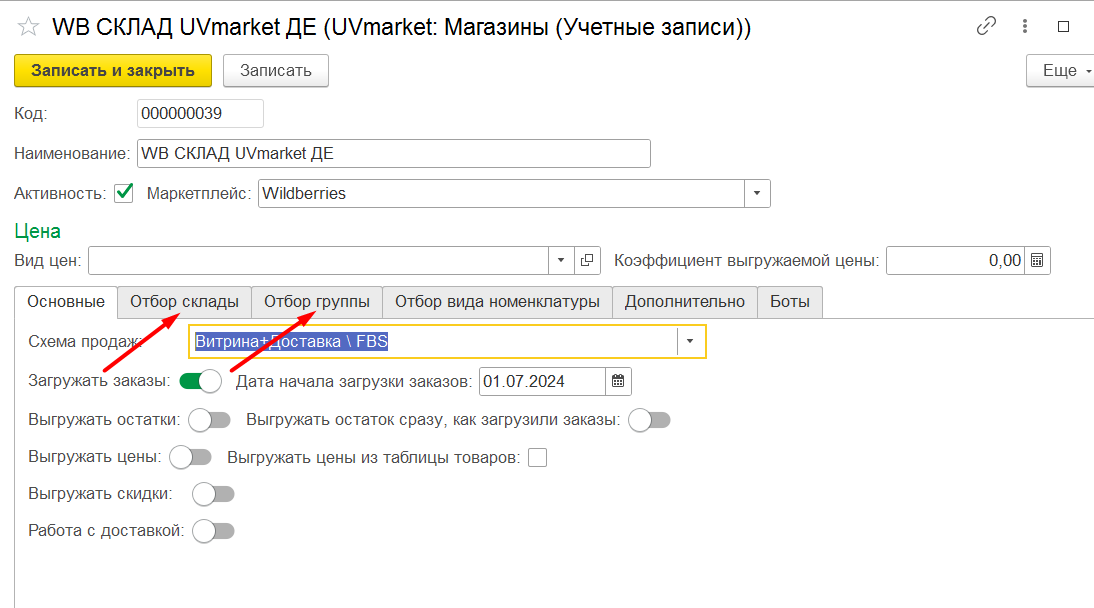1094x608 pixels.
Task: Switch to the Отбор склады tab
Action: 184,302
